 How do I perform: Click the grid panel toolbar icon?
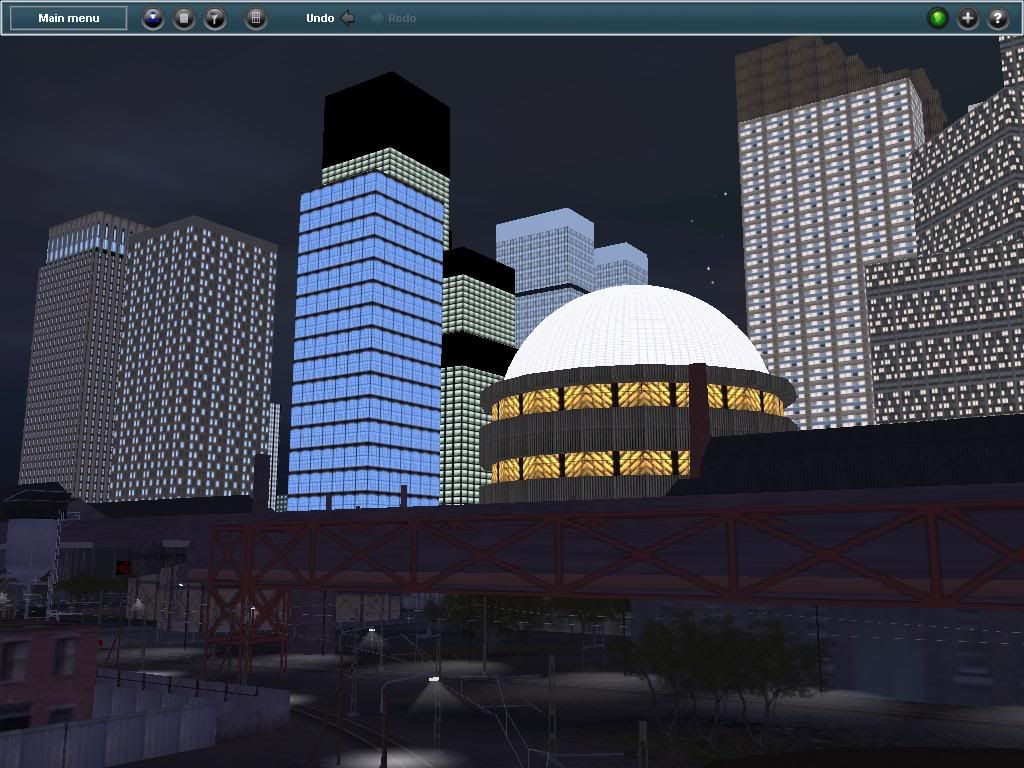[256, 18]
